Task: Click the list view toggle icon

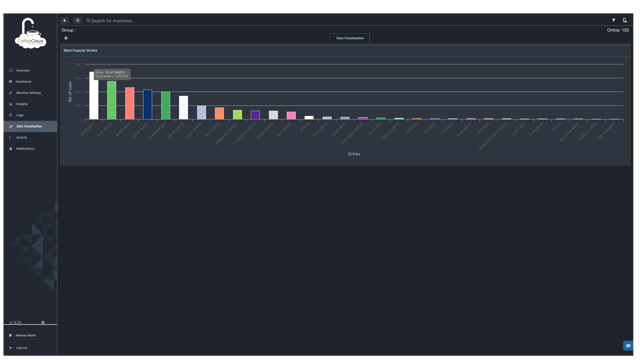Action: 78,20
